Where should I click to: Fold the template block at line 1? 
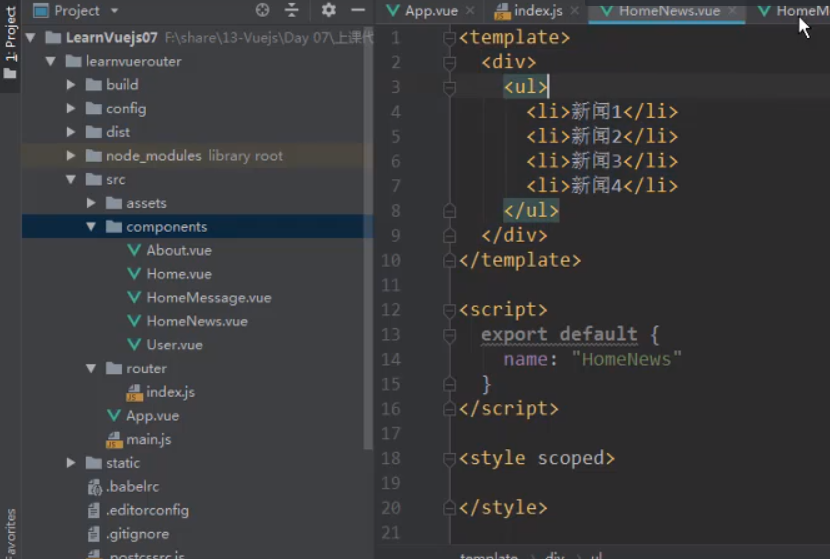click(x=449, y=38)
